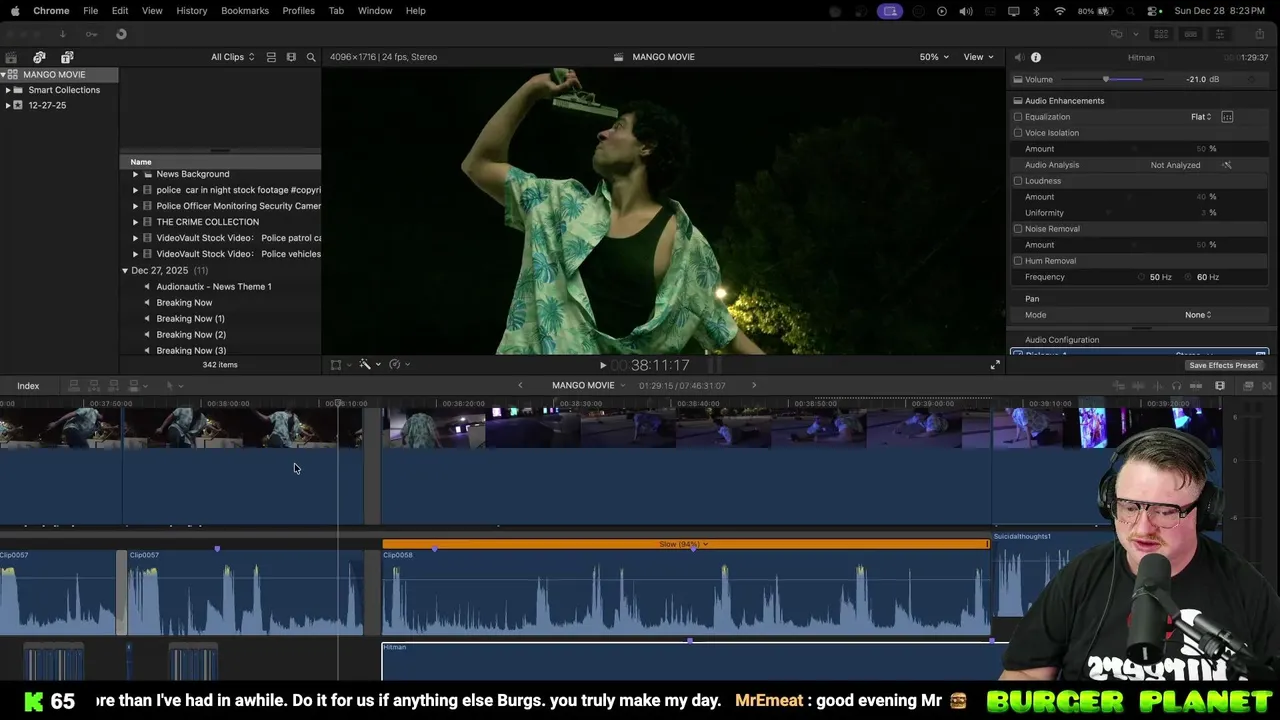Click the browser search magnifier icon
This screenshot has width=1280, height=720.
pos(311,57)
